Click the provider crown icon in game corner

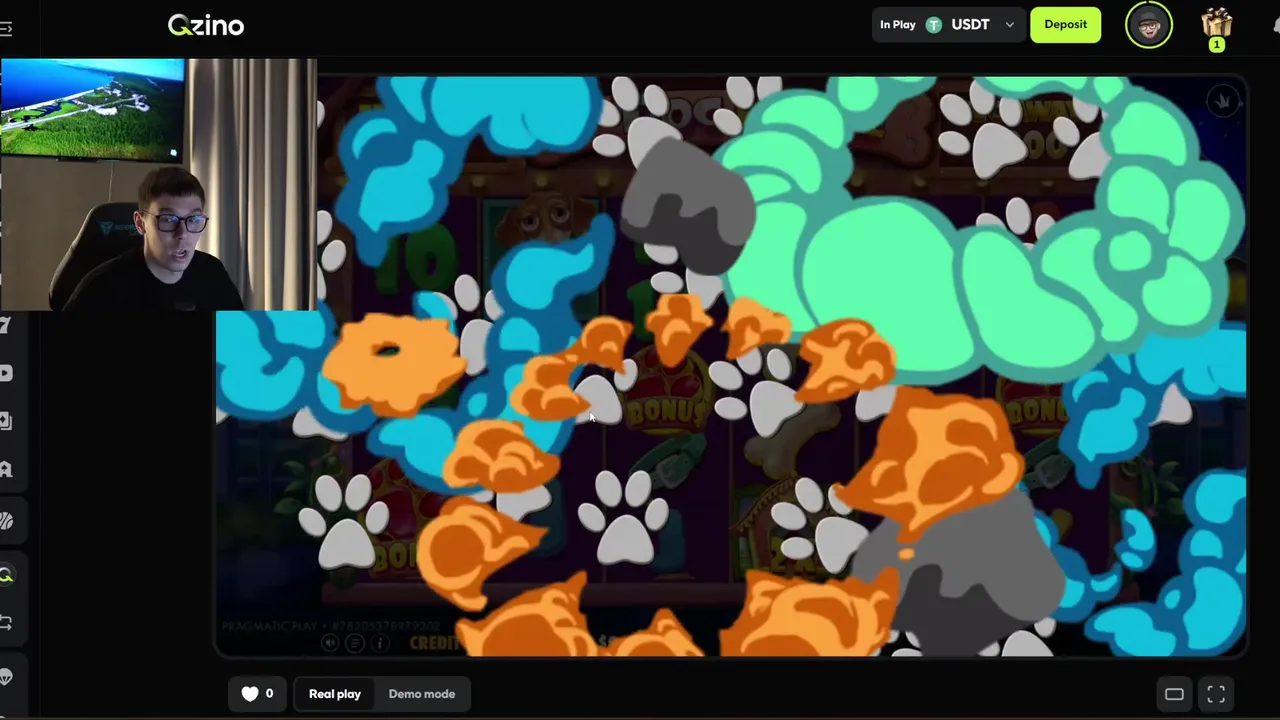point(1222,101)
